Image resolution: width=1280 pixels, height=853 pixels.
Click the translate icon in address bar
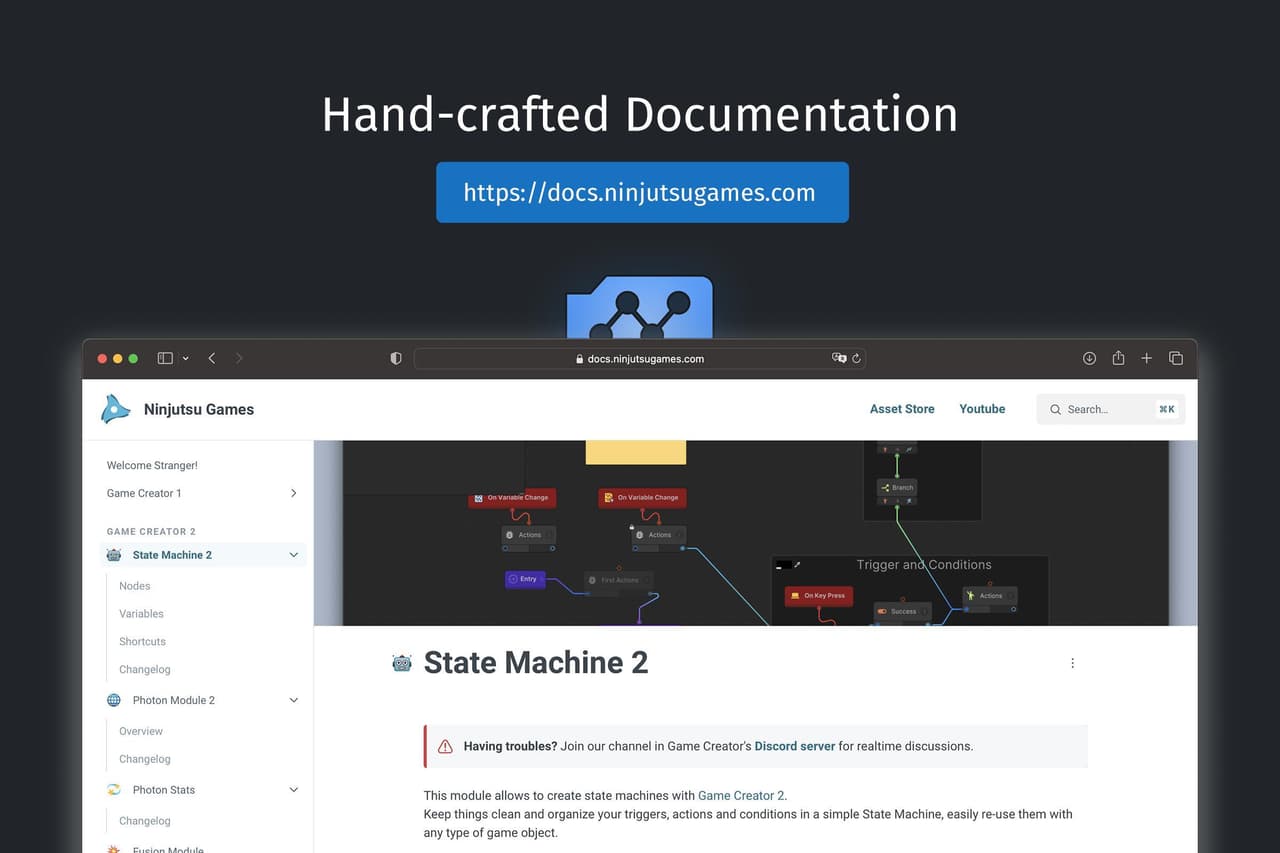pyautogui.click(x=839, y=358)
